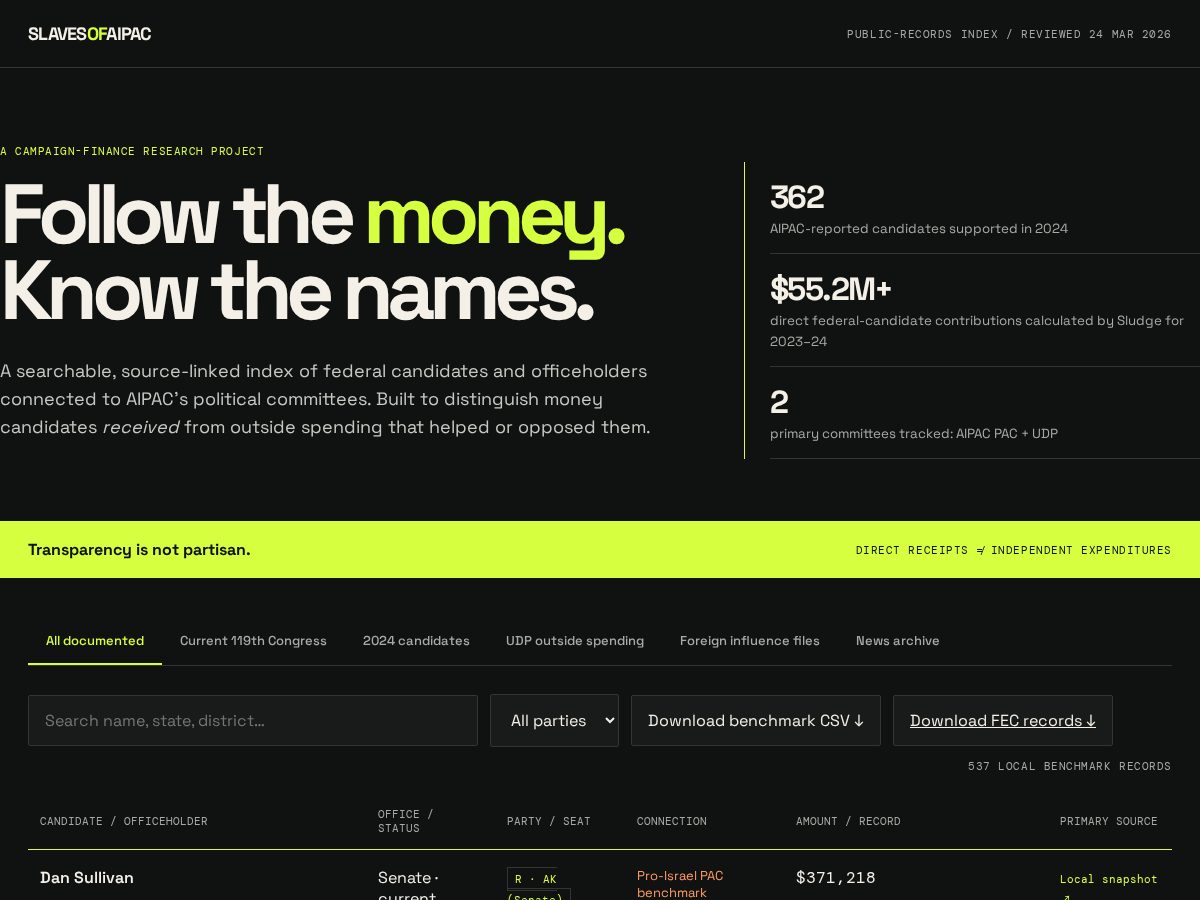Switch to Current 119th Congress tab
1200x900 pixels.
click(253, 641)
